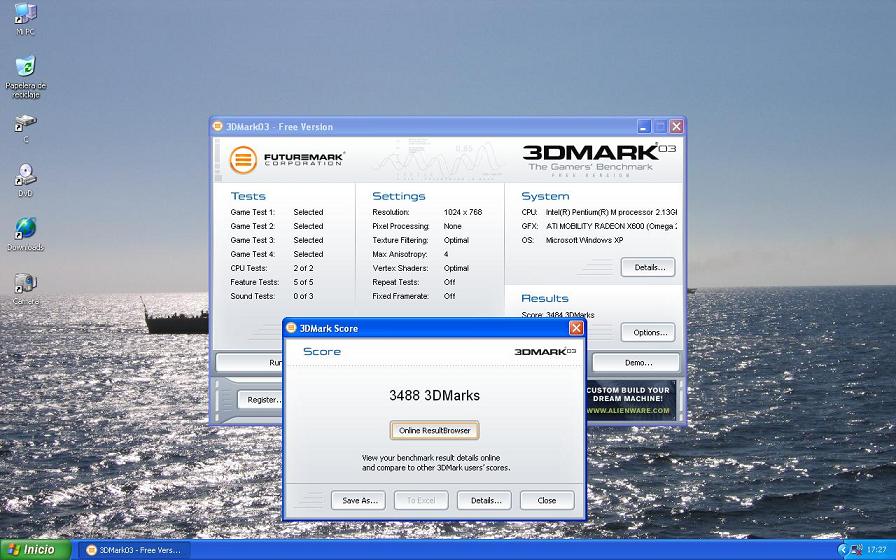Click the Online ResultBrowser button

[x=434, y=430]
